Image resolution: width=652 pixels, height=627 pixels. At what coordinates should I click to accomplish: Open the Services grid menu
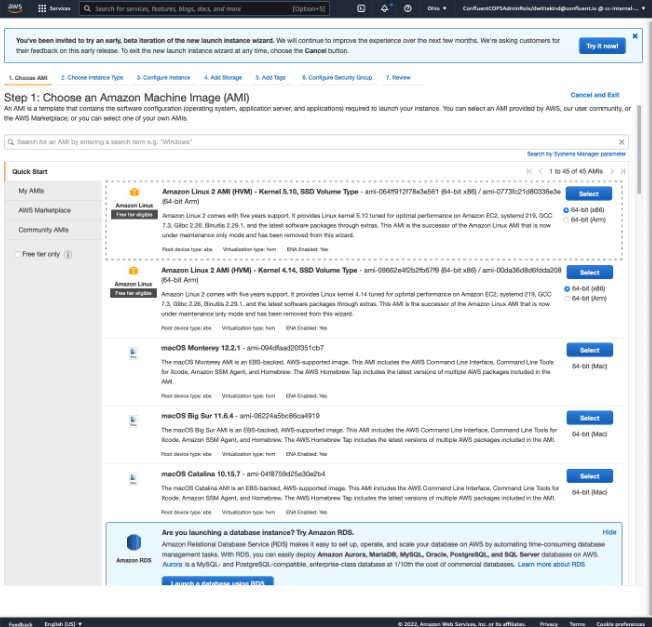[54, 8]
